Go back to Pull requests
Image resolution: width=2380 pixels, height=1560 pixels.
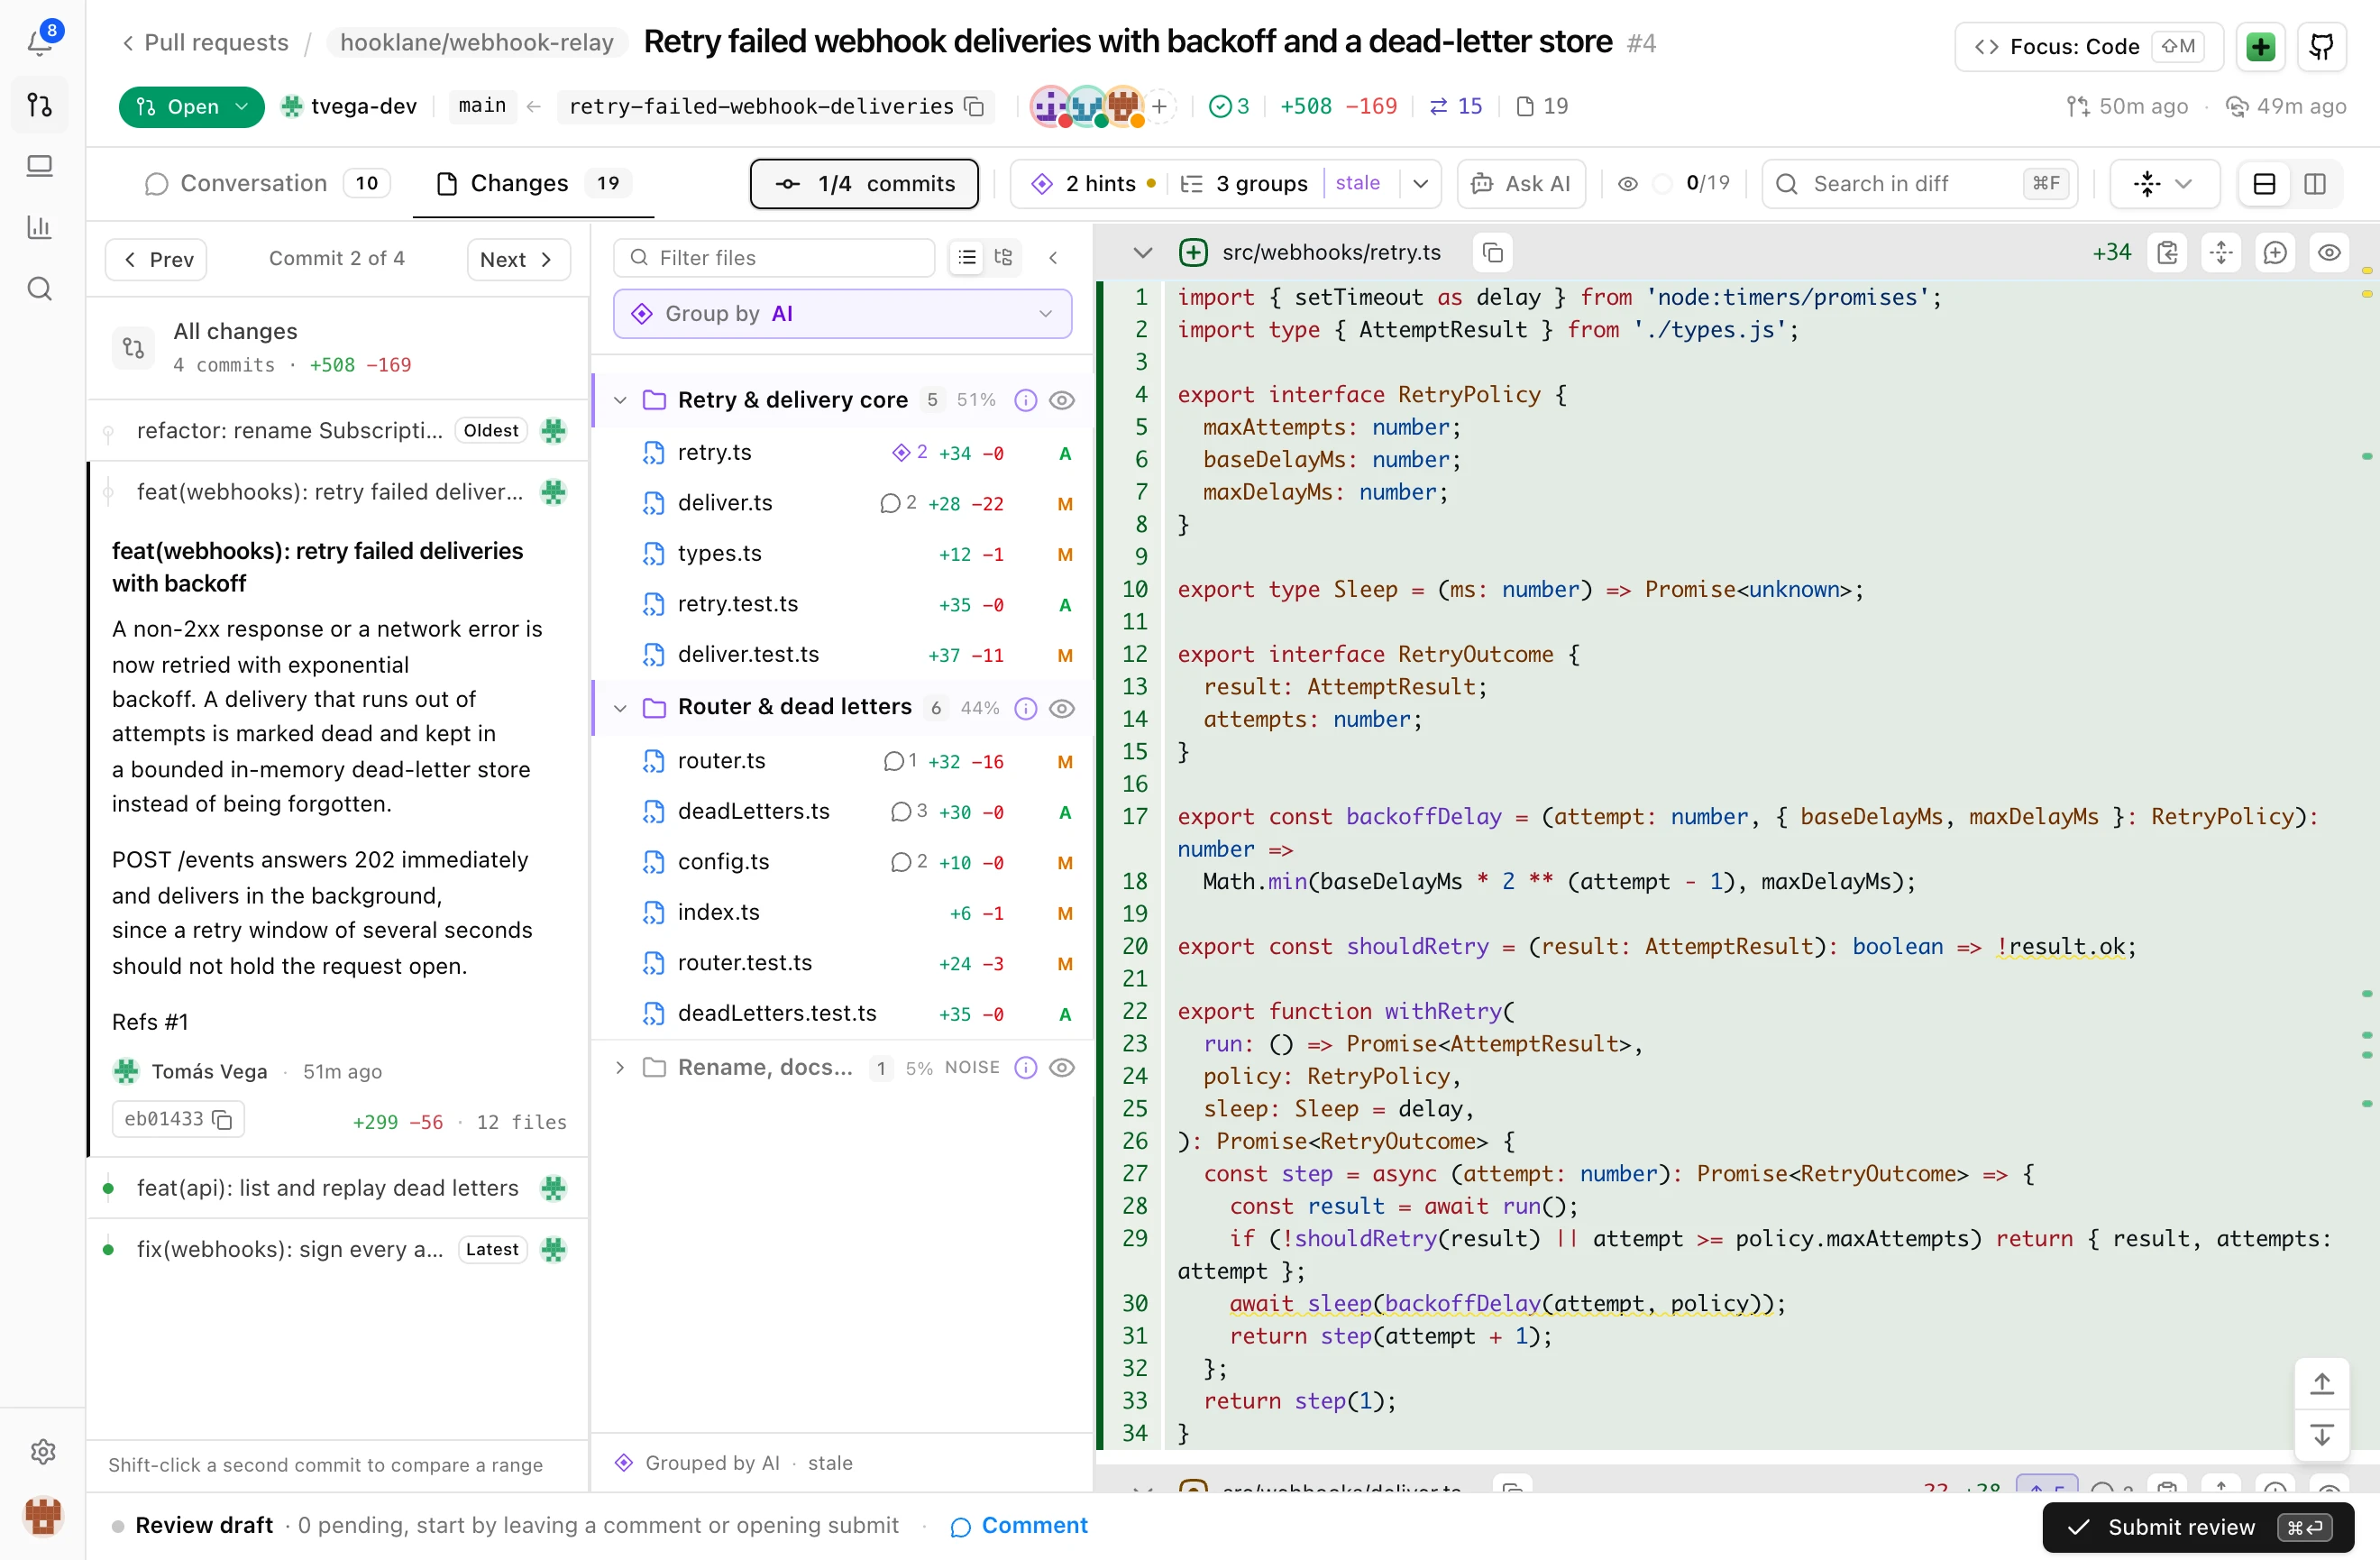coord(206,43)
